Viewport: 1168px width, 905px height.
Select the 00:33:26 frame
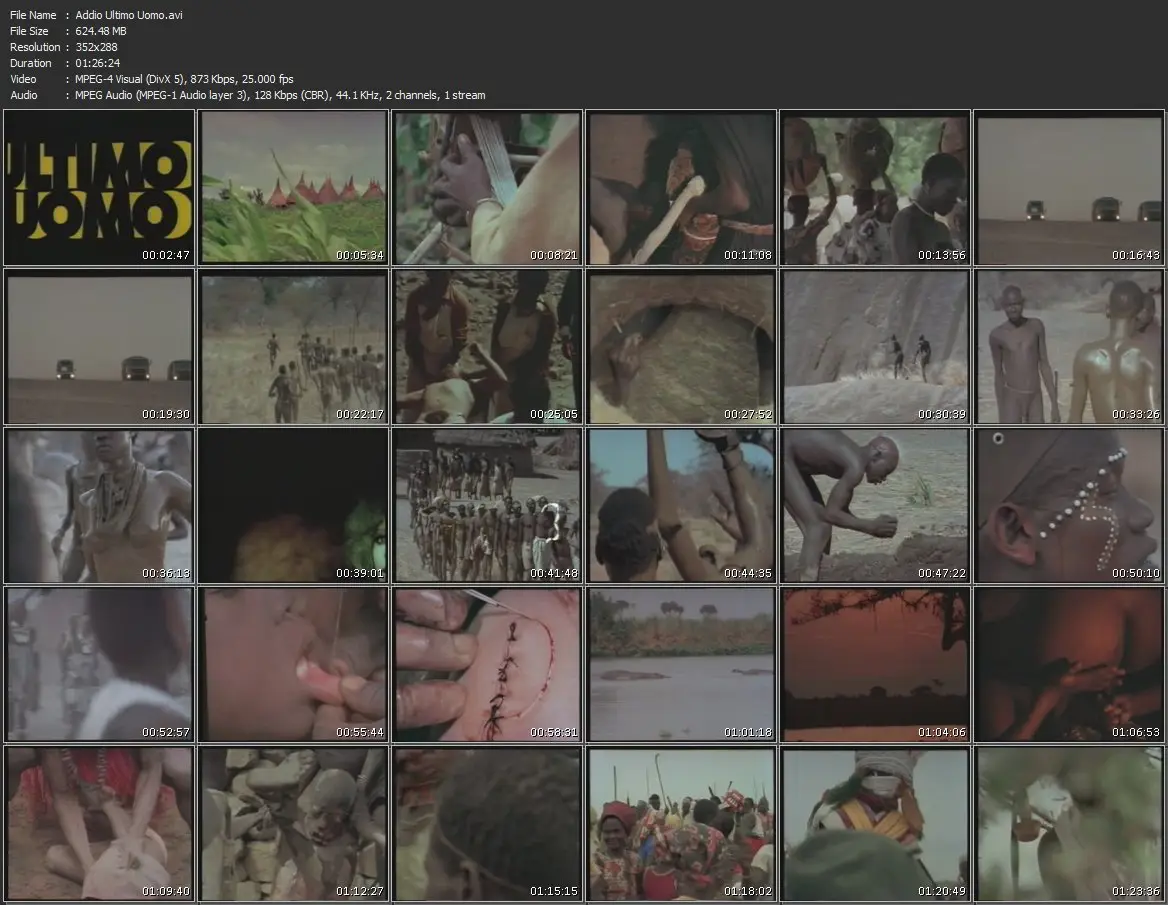1070,347
